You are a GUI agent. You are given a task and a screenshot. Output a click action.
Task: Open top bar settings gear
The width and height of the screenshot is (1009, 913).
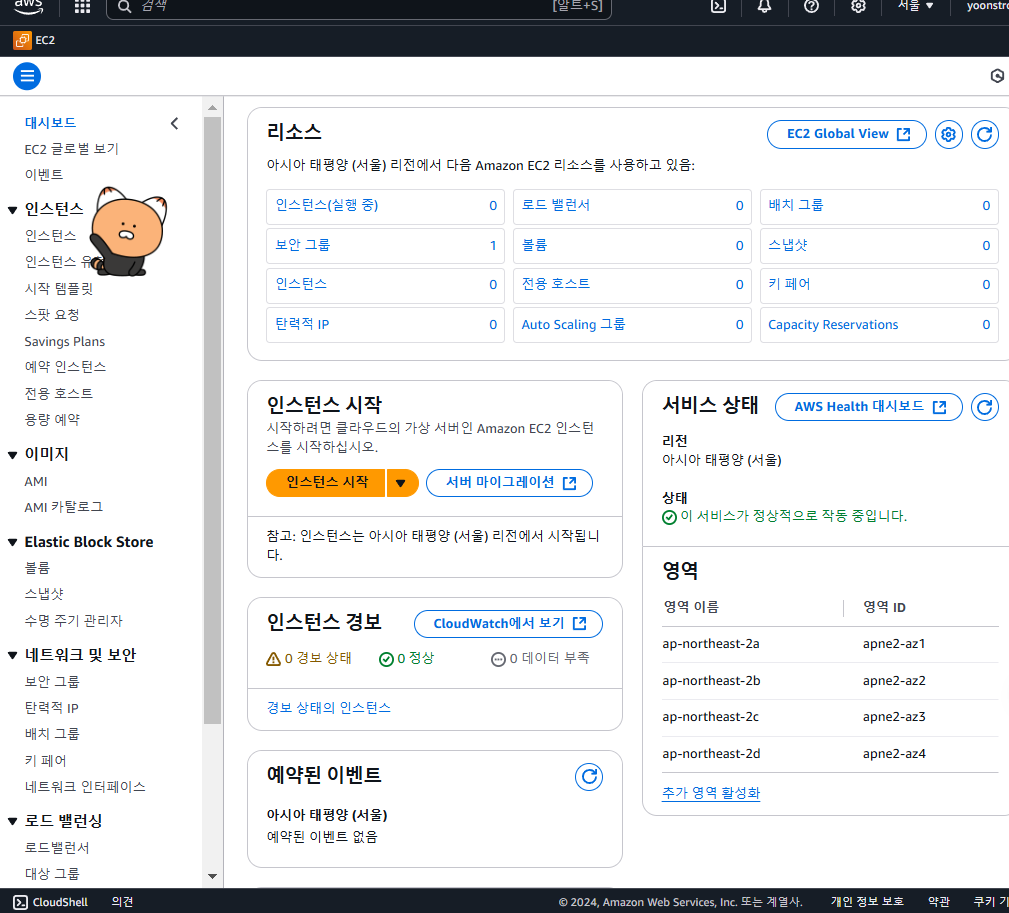pyautogui.click(x=858, y=6)
